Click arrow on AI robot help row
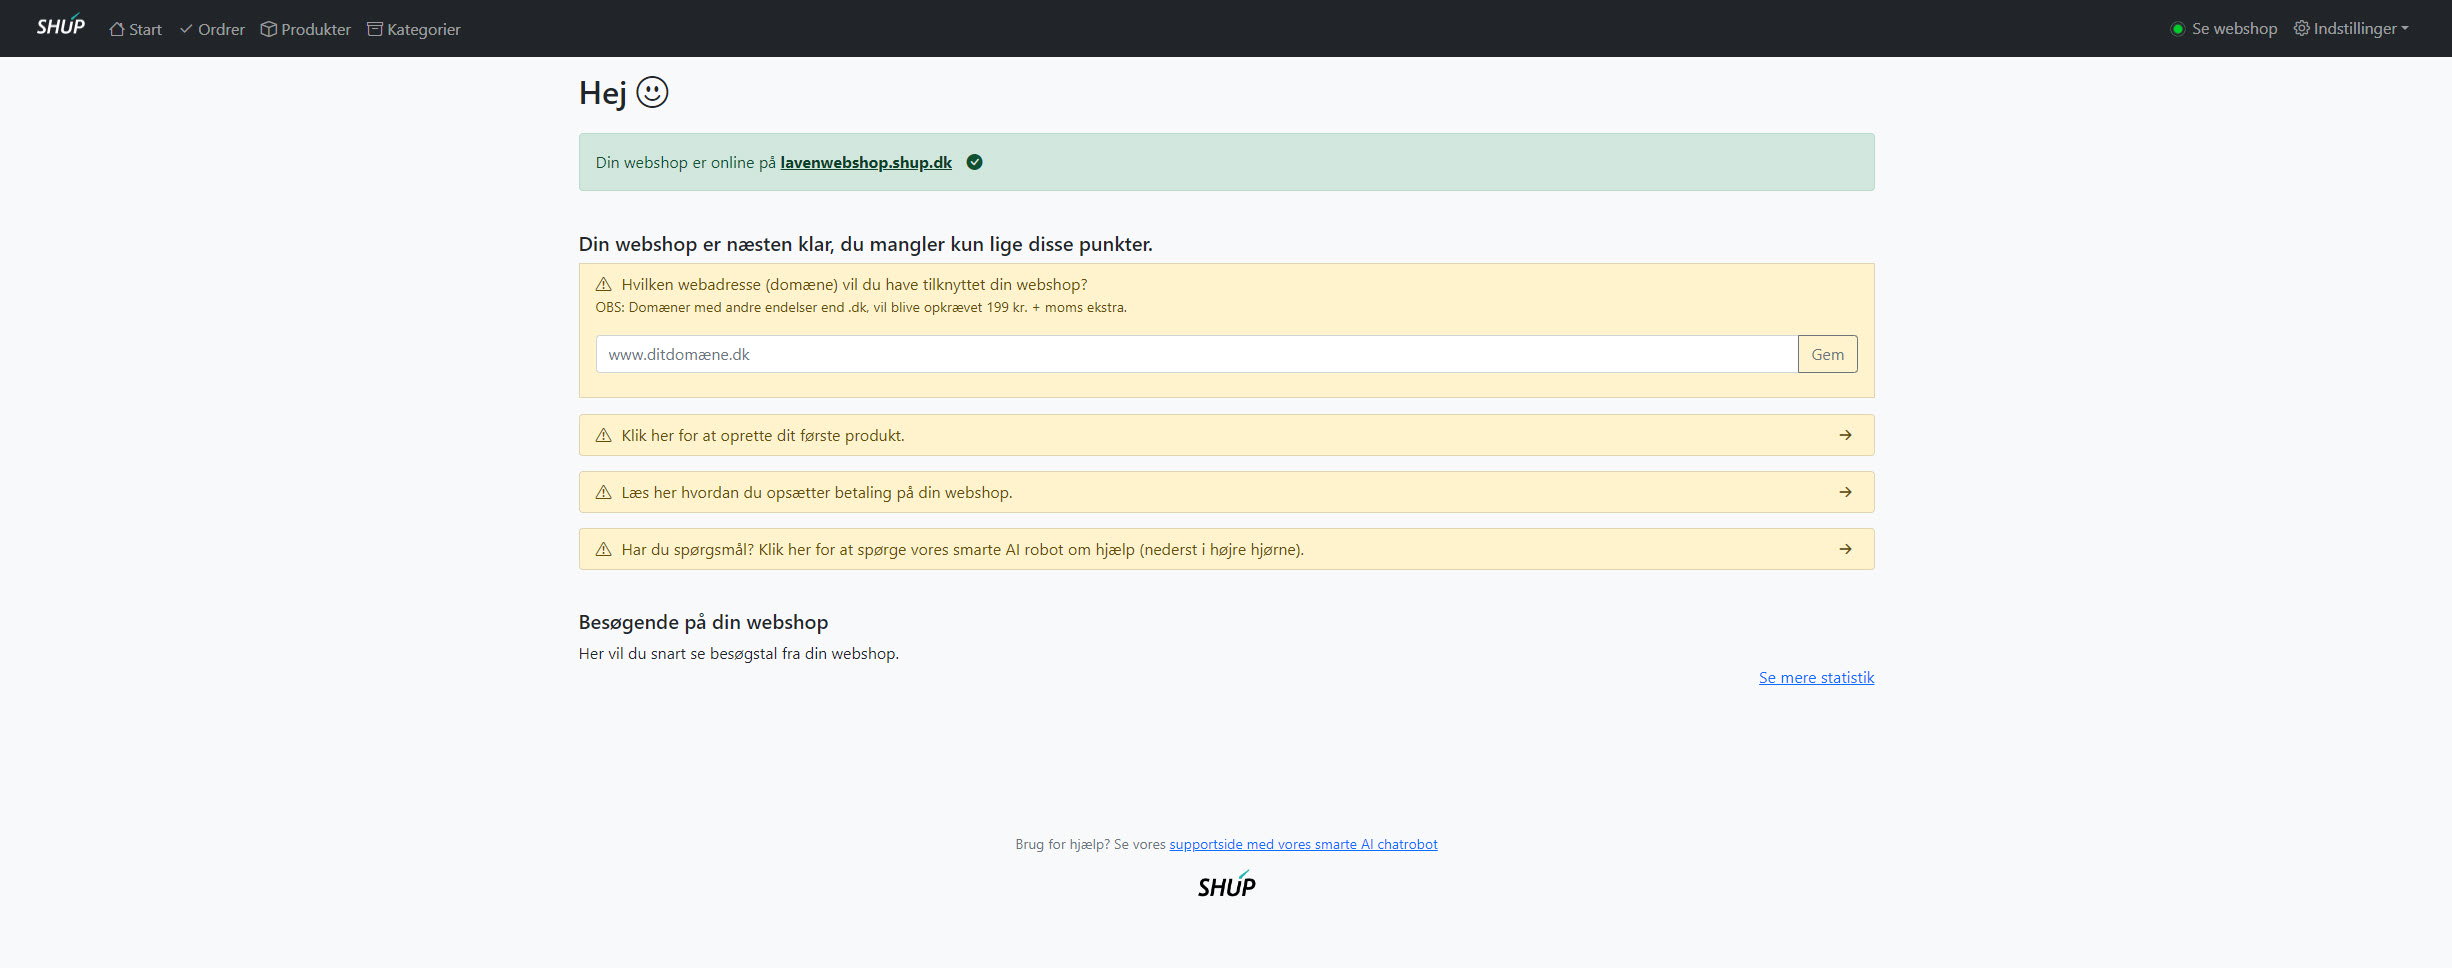Image resolution: width=2452 pixels, height=968 pixels. point(1845,549)
